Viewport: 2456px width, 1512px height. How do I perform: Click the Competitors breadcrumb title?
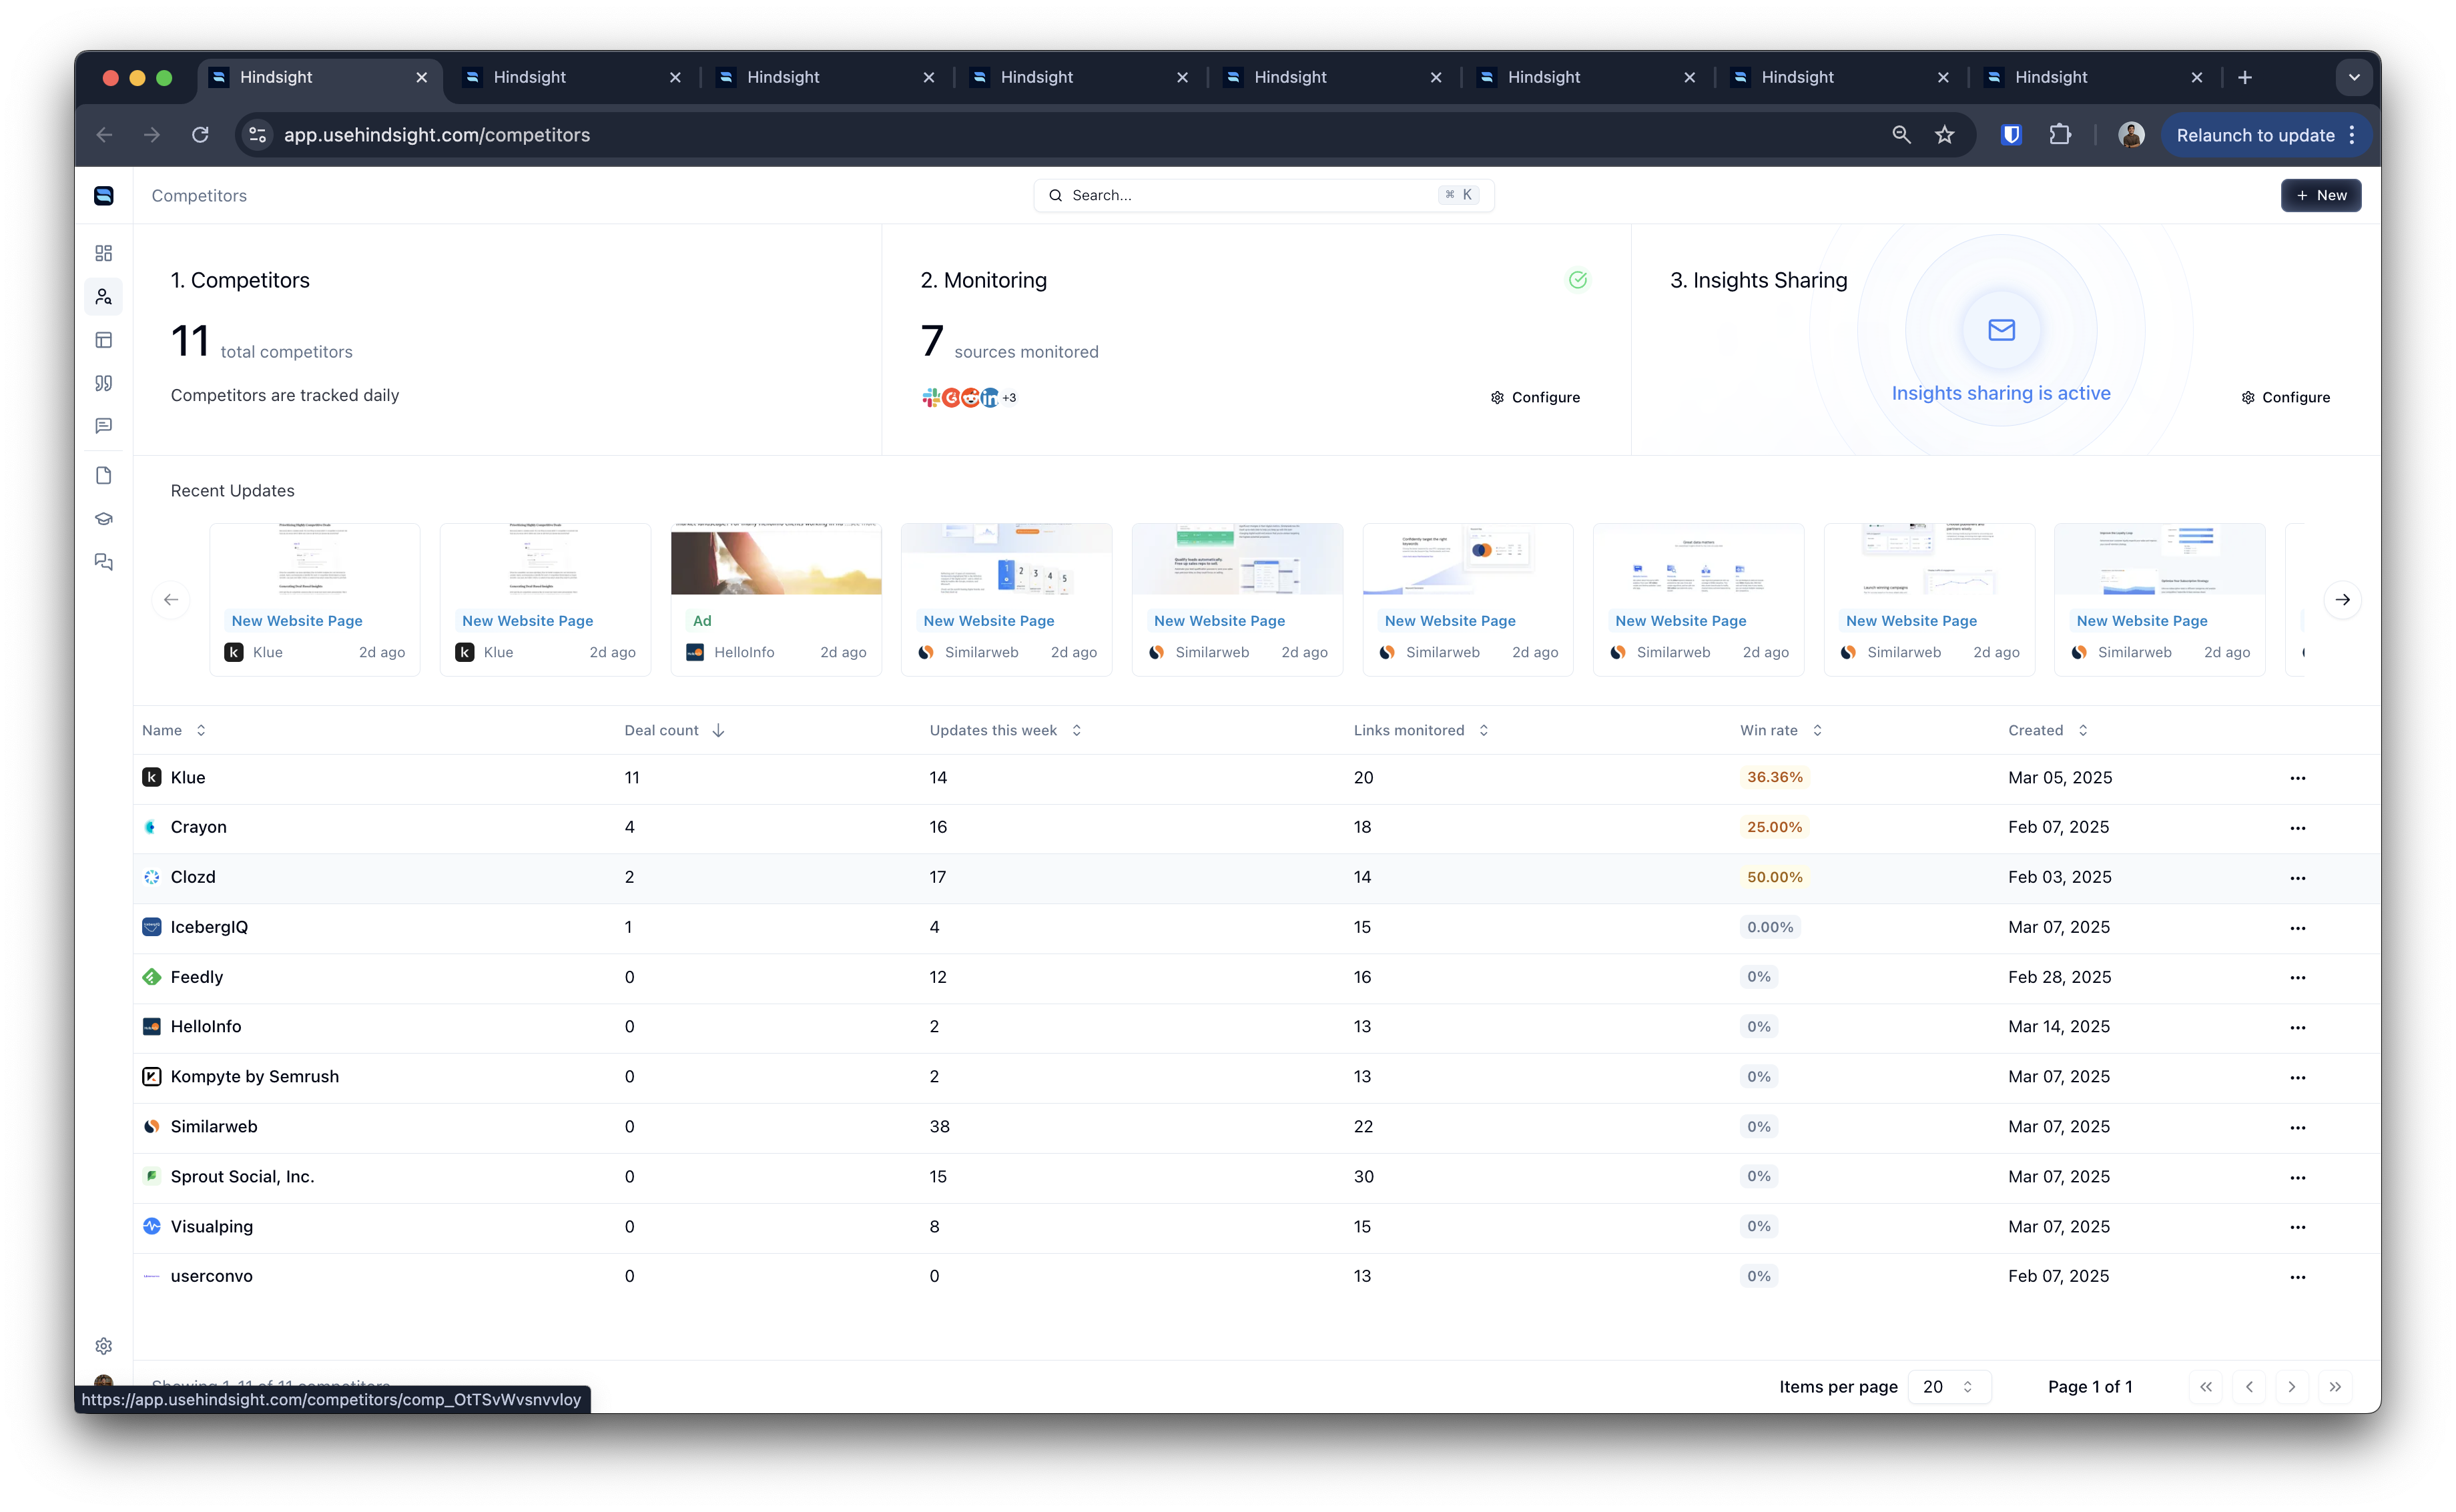click(x=199, y=196)
